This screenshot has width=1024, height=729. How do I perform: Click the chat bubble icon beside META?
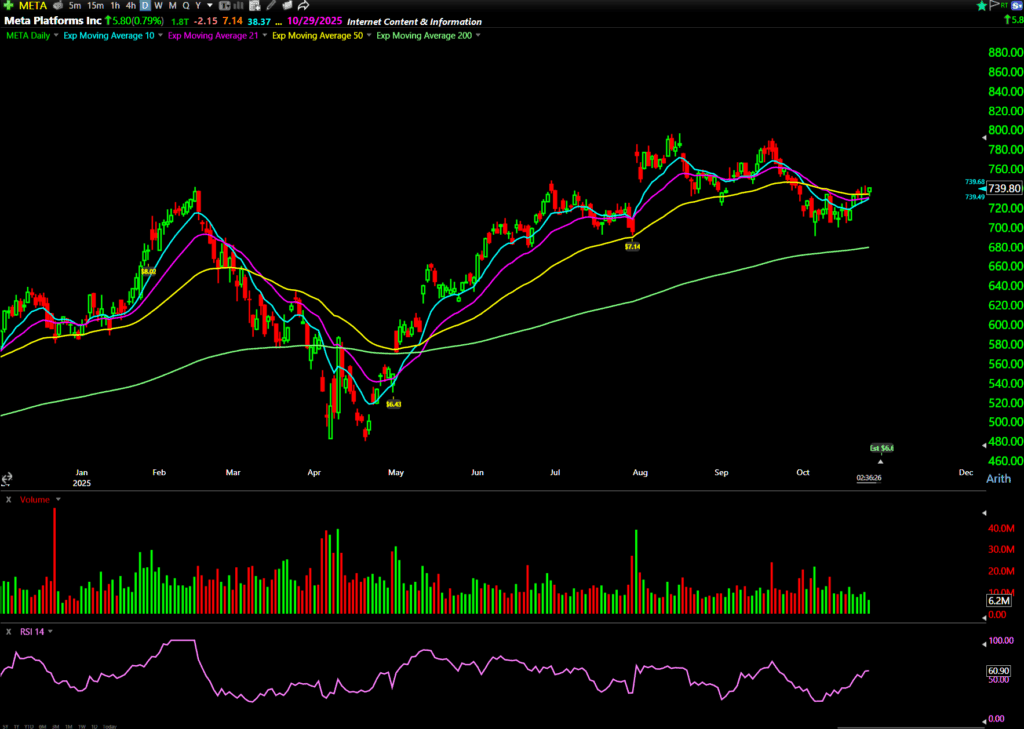tap(57, 6)
